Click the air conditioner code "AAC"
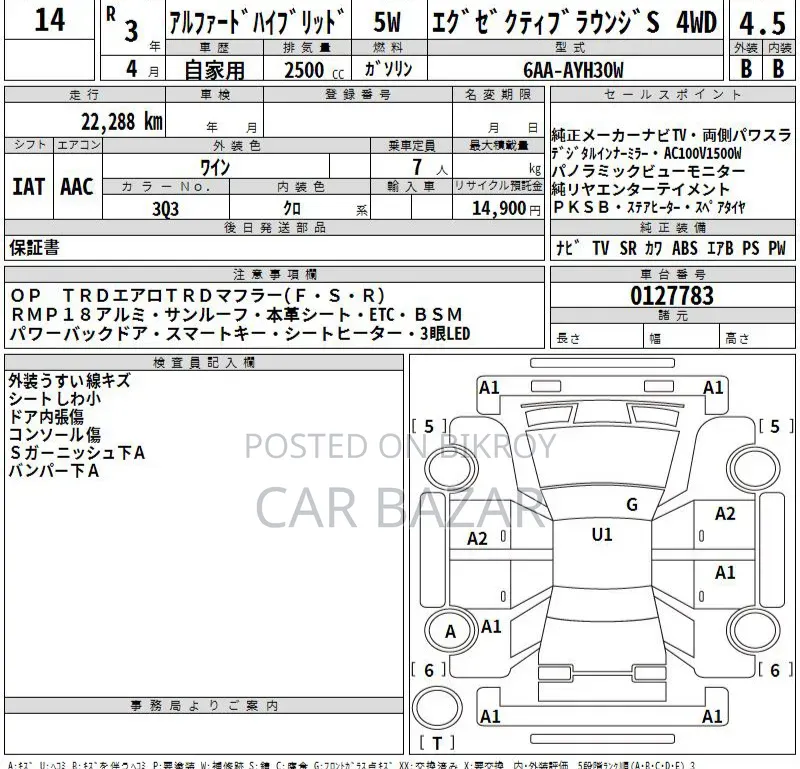This screenshot has width=800, height=769. [77, 186]
